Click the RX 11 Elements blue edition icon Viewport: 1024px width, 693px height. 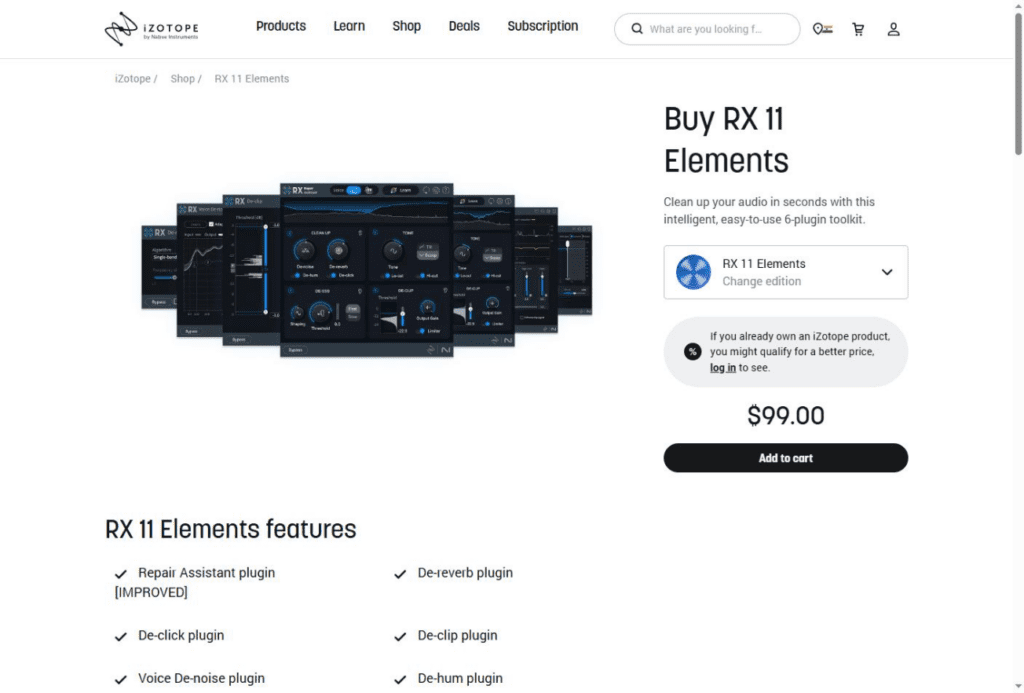693,272
